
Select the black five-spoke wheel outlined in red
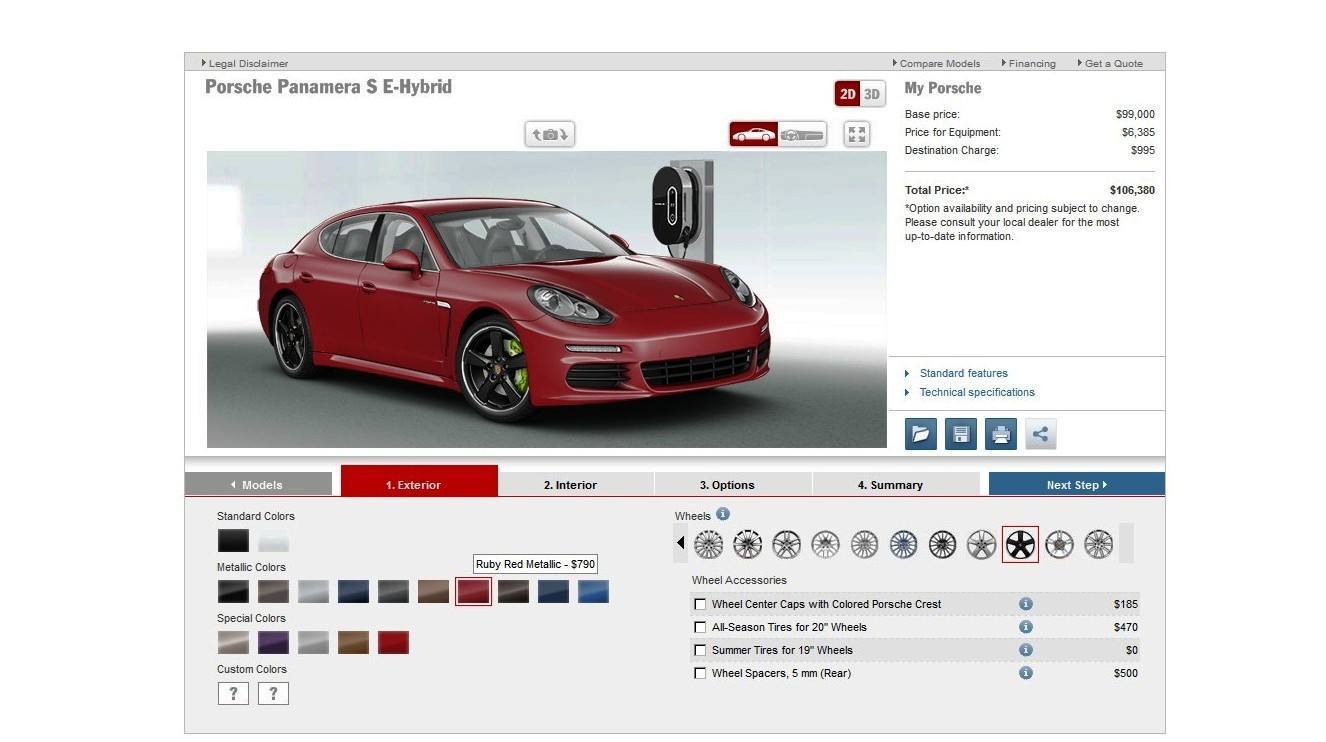coord(1020,544)
